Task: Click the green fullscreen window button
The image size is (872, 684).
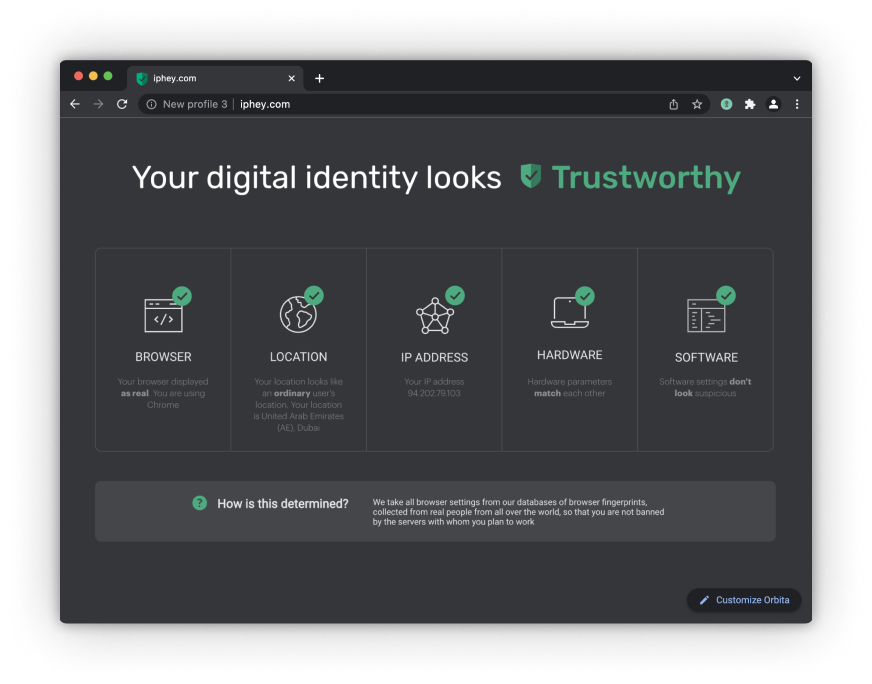Action: 108,76
